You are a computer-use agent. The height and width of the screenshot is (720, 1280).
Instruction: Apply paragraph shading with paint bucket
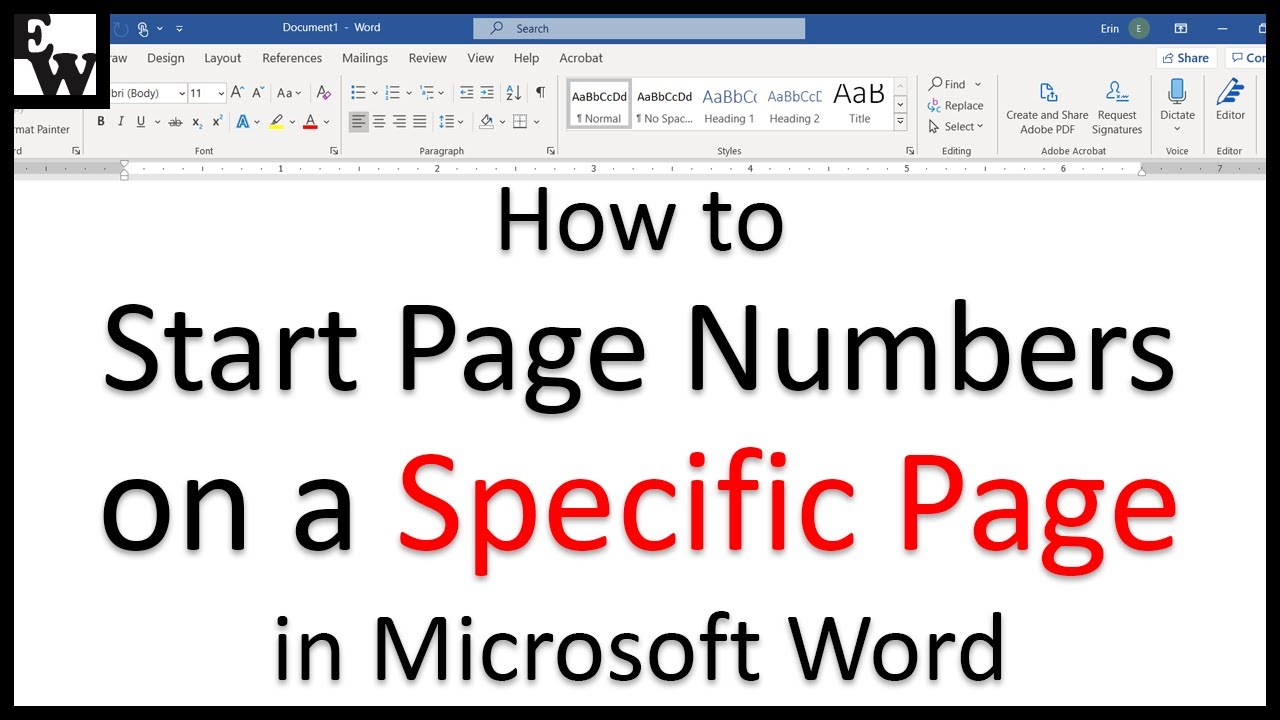(x=486, y=122)
